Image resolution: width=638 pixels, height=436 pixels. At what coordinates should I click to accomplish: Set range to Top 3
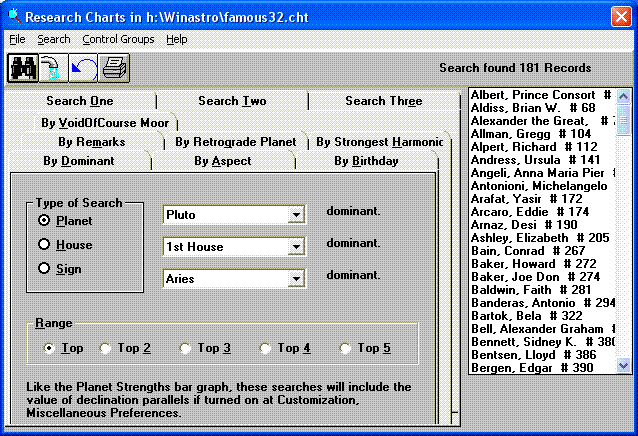[185, 348]
